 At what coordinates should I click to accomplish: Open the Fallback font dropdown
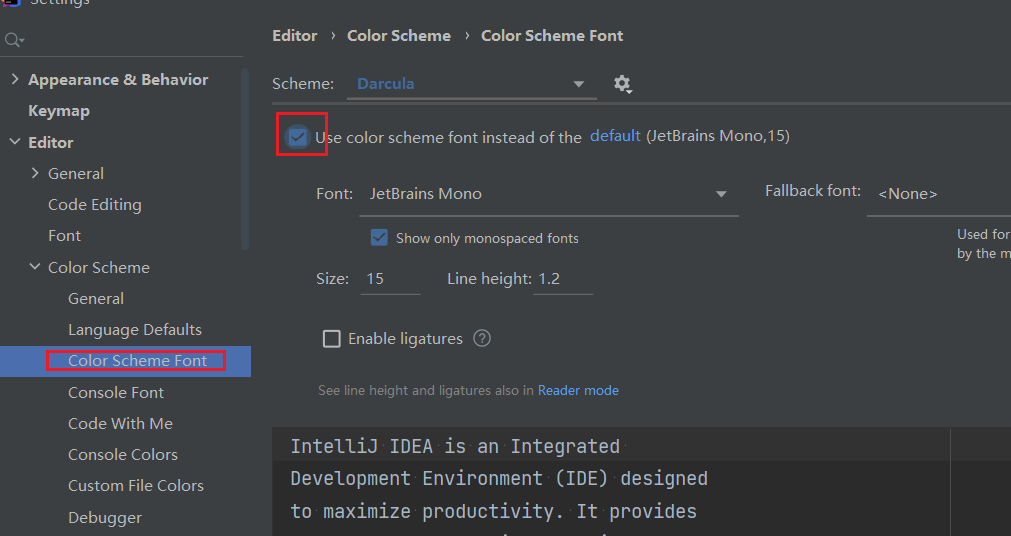click(939, 194)
